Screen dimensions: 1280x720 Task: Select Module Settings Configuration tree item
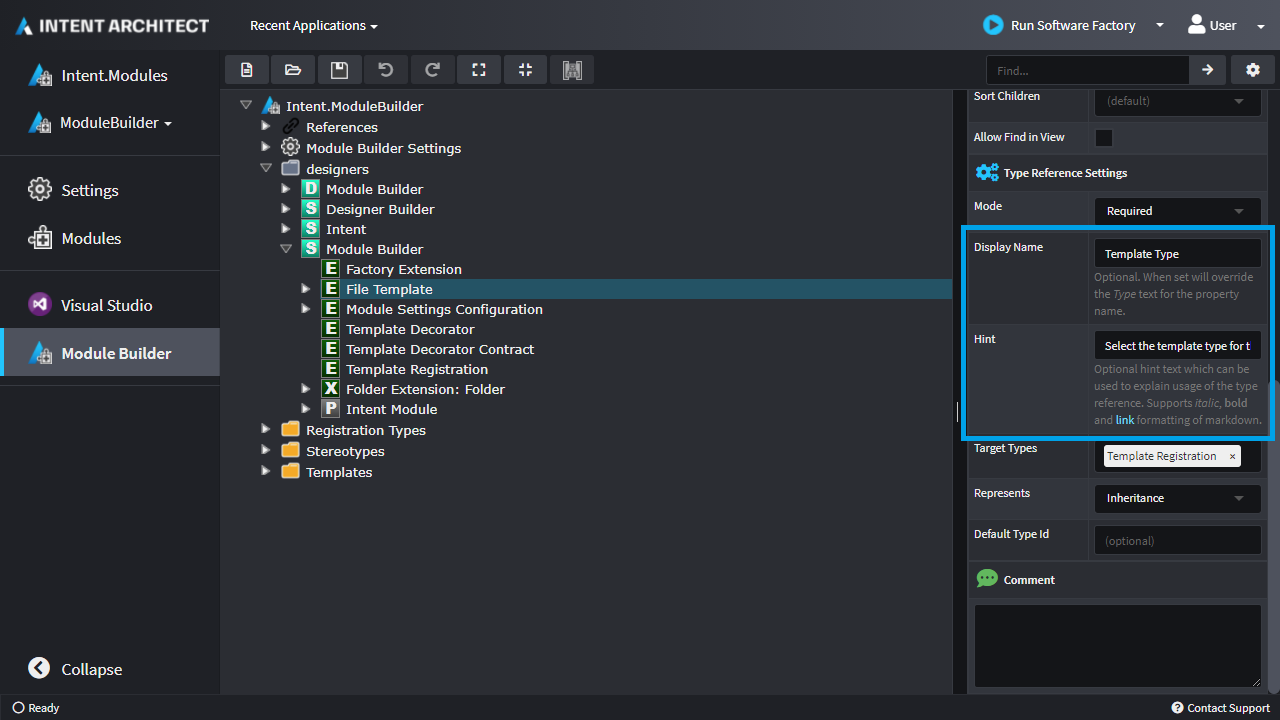point(444,309)
